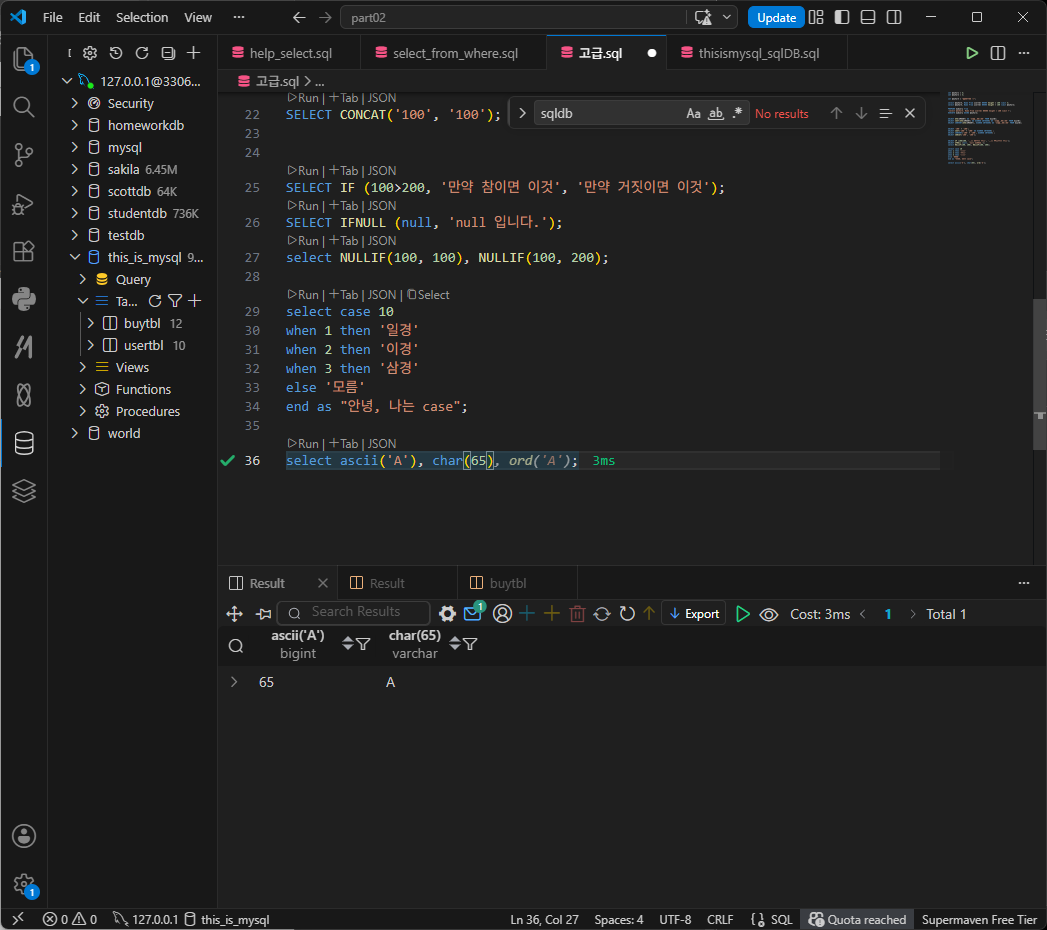Expand the buytbl table

[91, 324]
